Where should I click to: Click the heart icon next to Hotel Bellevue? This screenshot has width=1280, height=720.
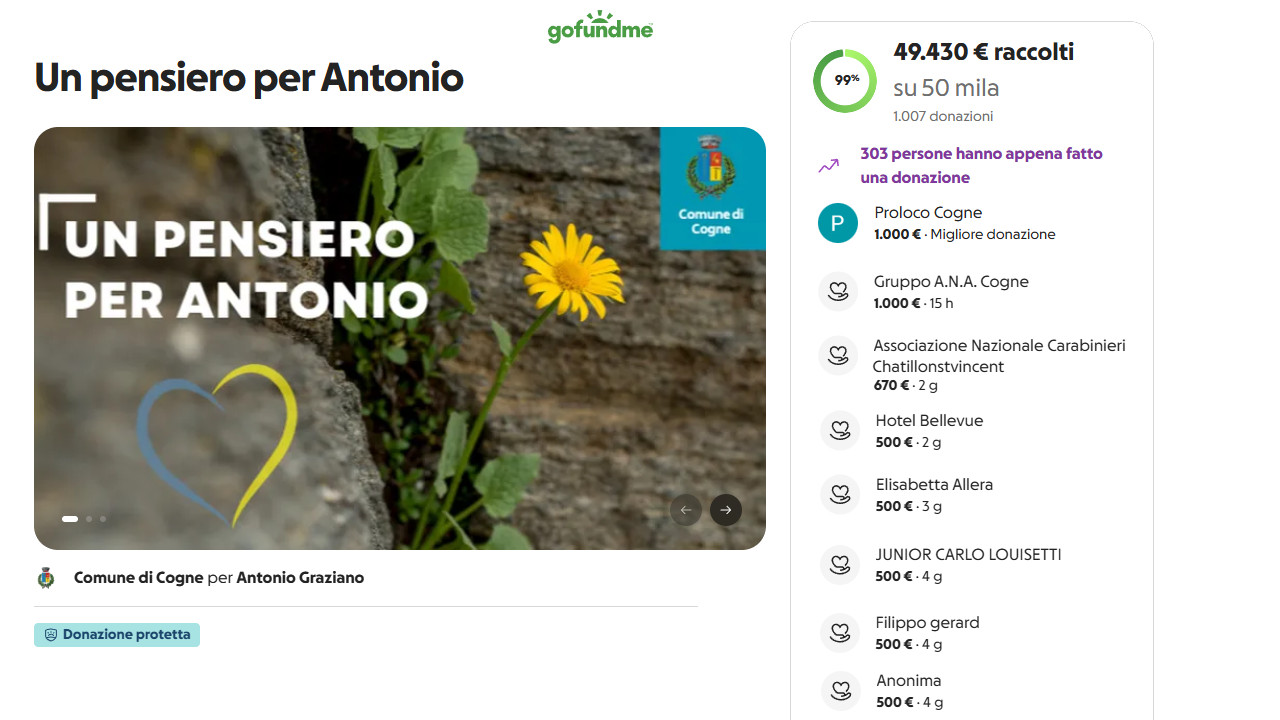(x=839, y=430)
